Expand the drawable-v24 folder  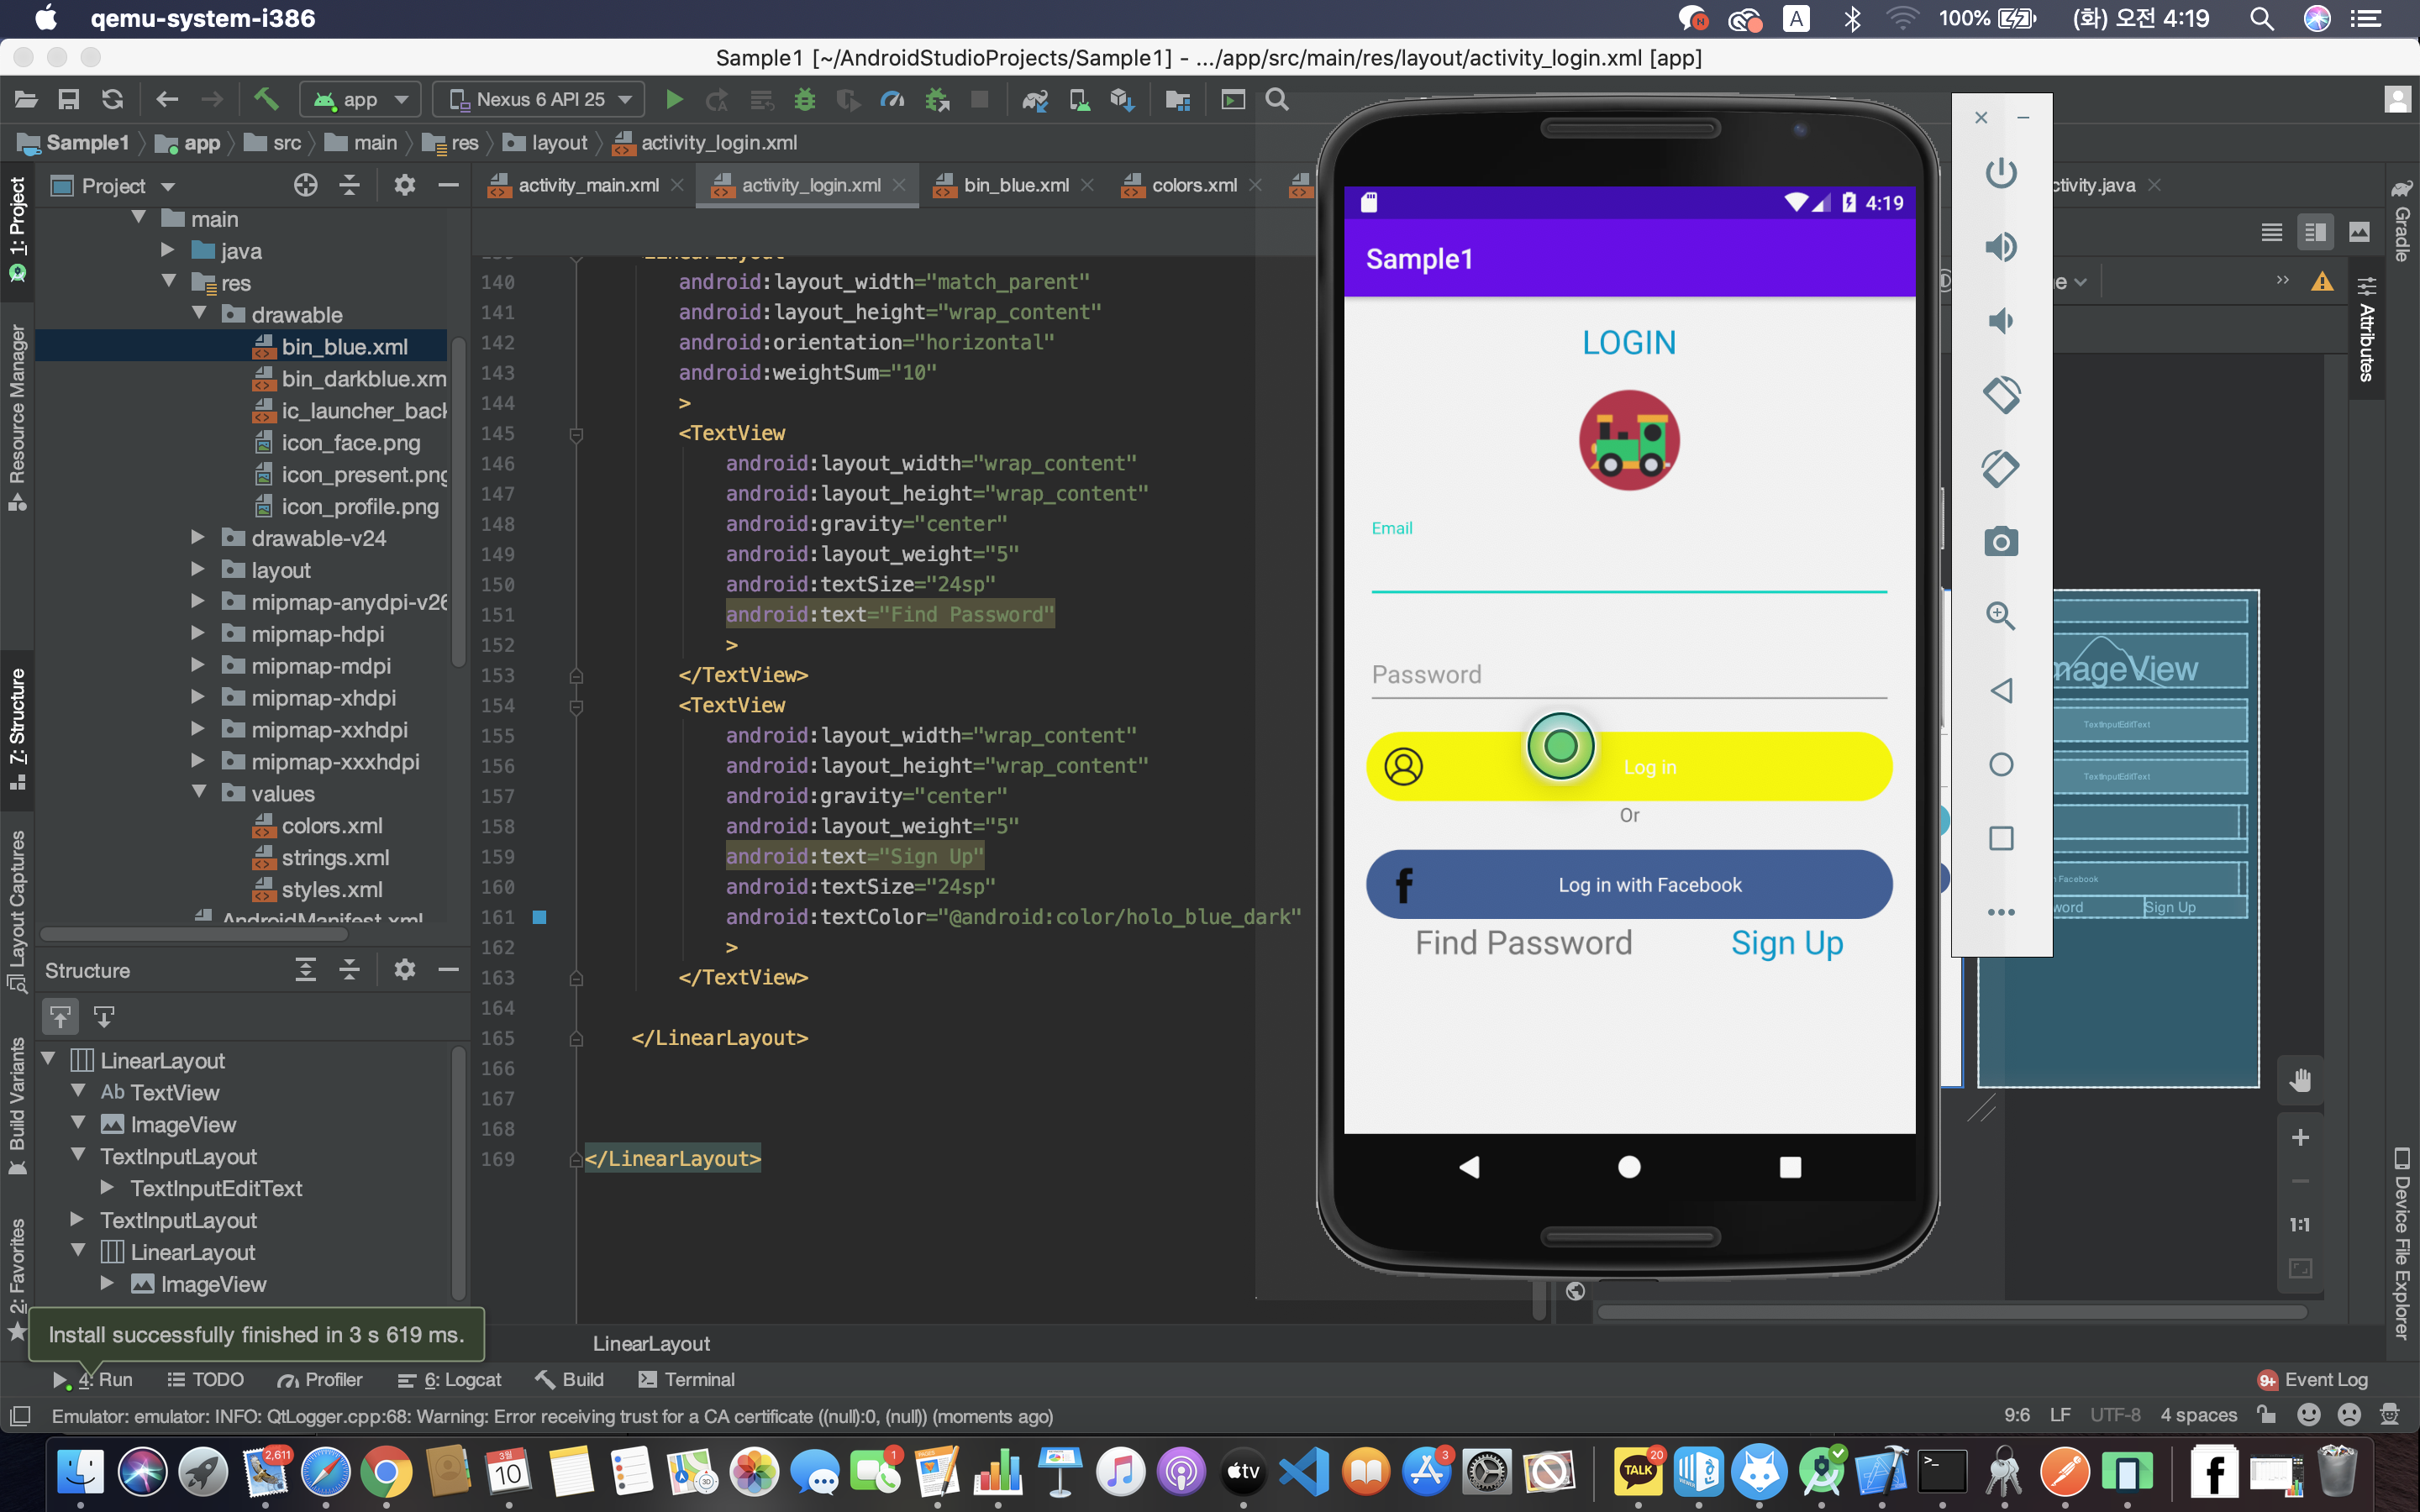(198, 538)
